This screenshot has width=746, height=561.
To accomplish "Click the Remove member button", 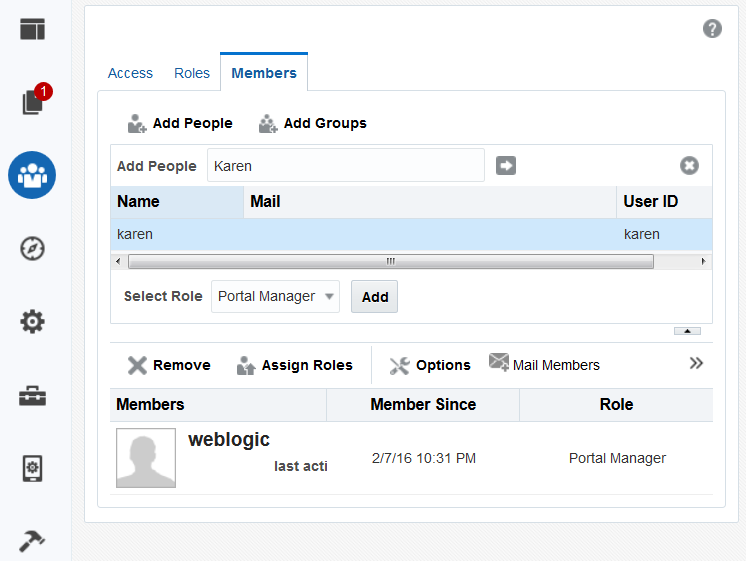I will click(169, 365).
